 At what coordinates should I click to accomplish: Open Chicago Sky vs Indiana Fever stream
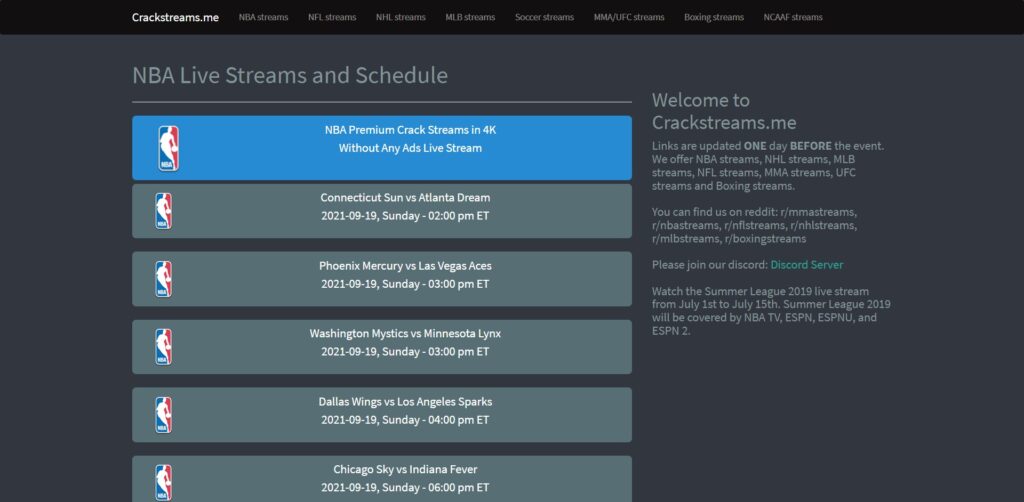click(x=381, y=478)
